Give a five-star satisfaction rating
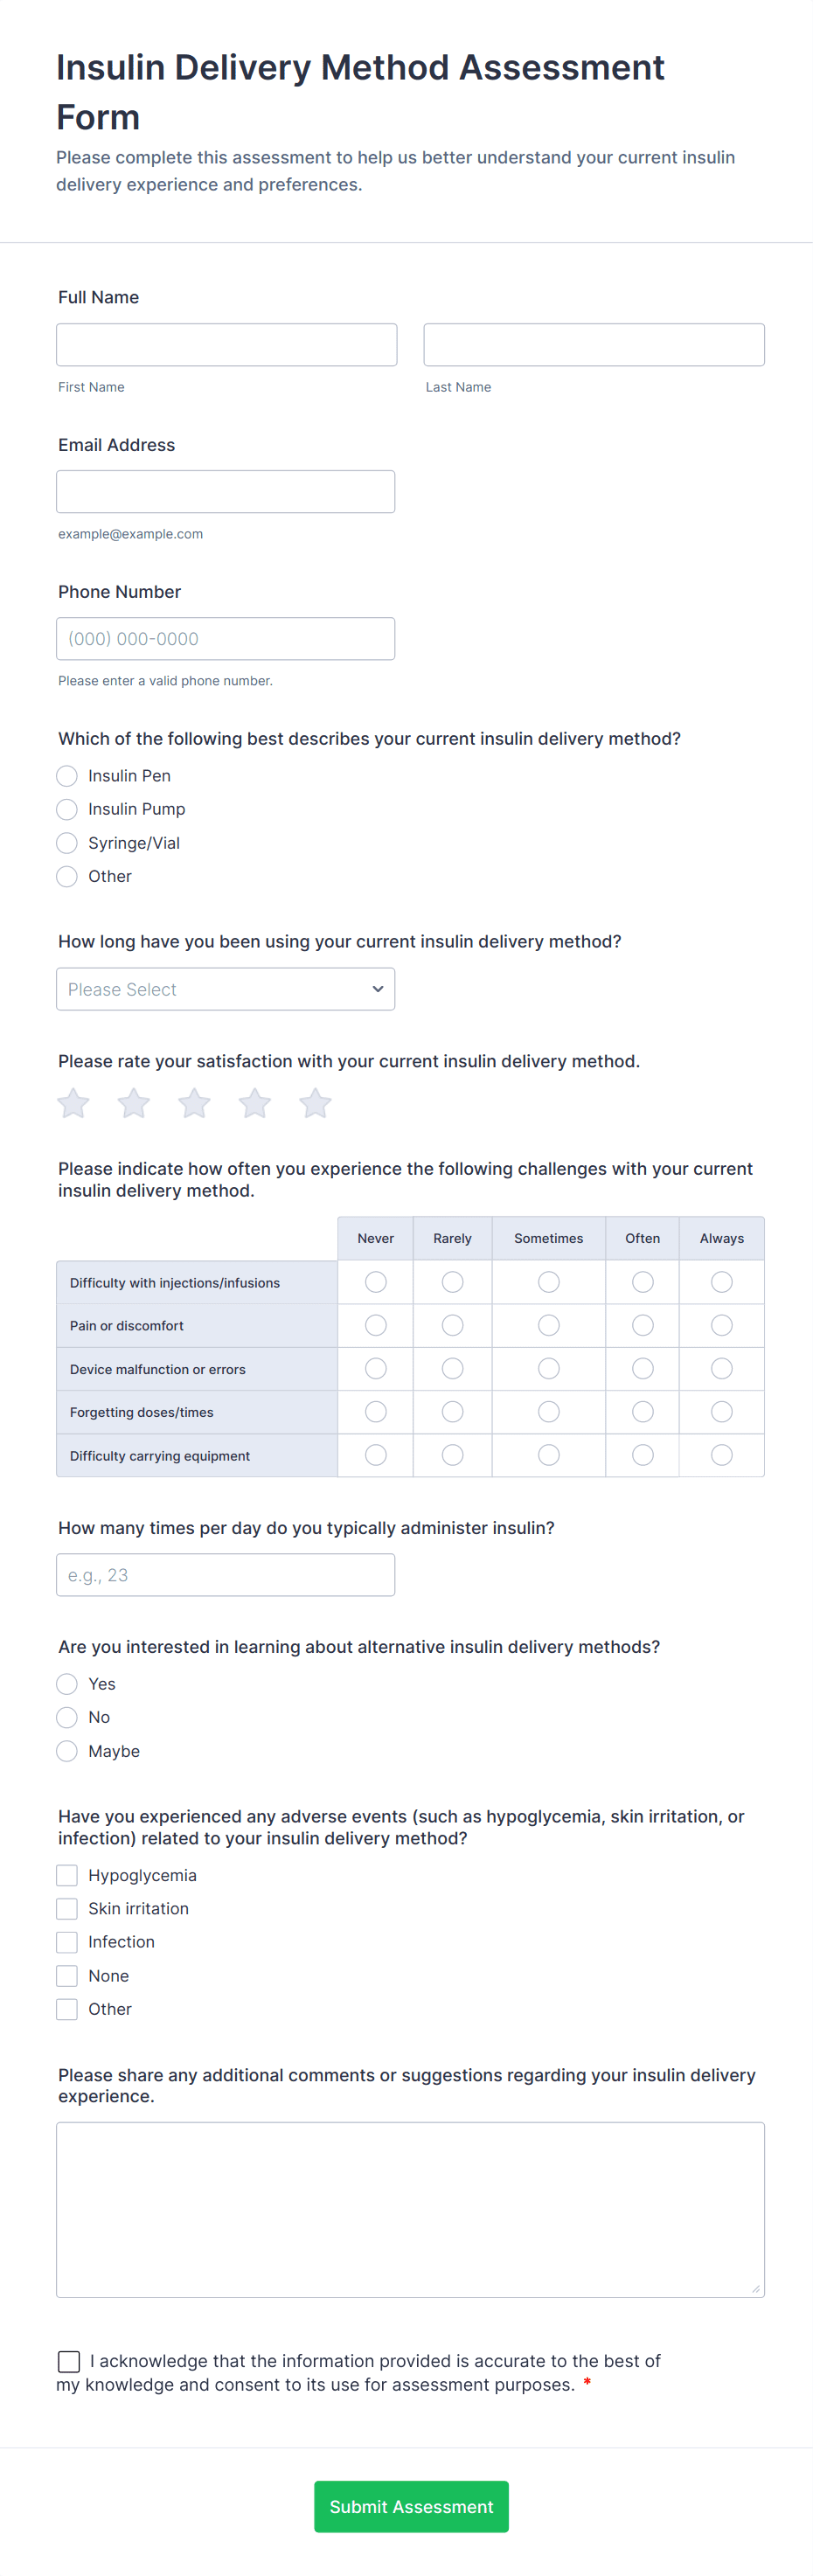813x2576 pixels. 315,1103
